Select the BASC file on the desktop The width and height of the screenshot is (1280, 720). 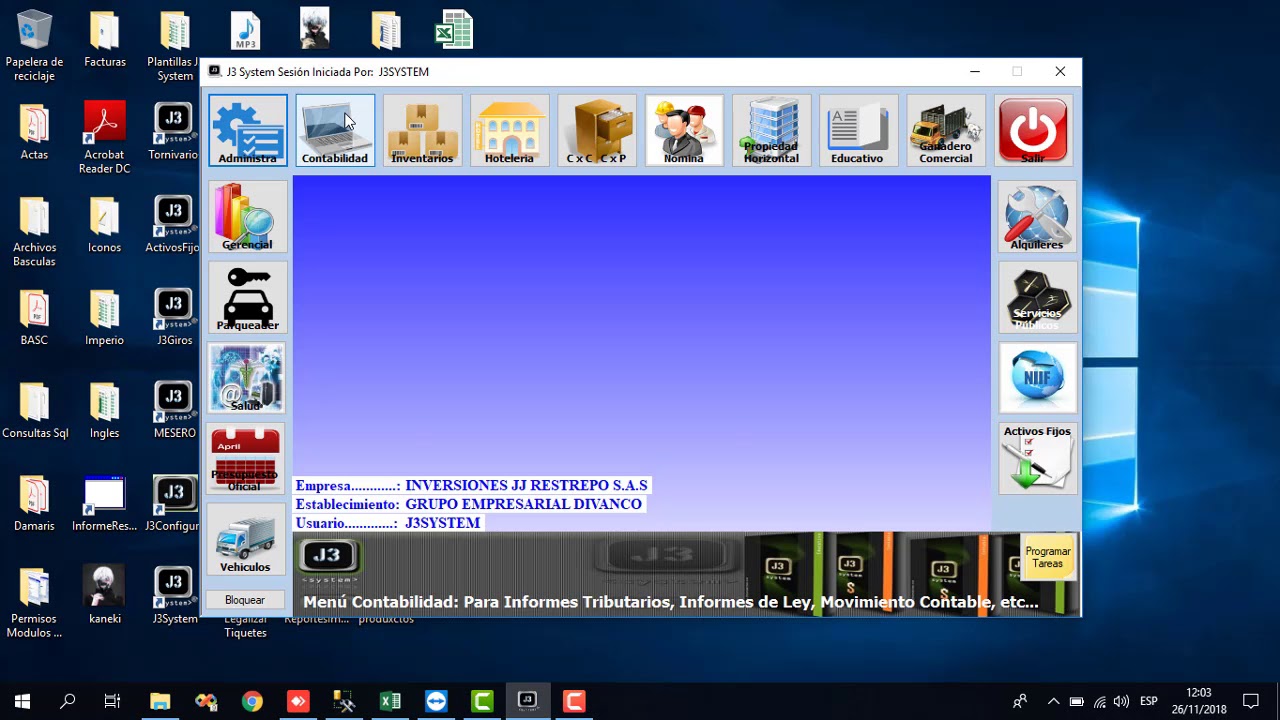34,319
